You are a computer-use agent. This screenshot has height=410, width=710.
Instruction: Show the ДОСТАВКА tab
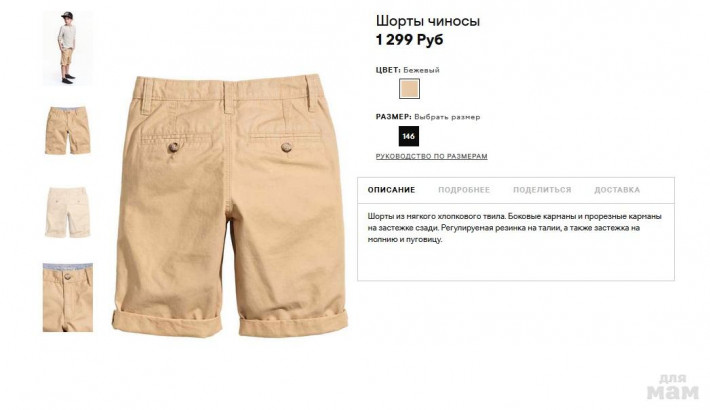click(x=617, y=190)
